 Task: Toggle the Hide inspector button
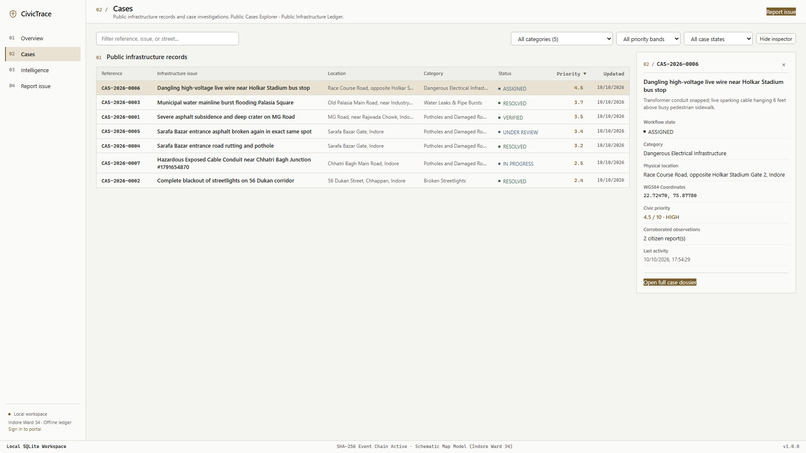776,39
